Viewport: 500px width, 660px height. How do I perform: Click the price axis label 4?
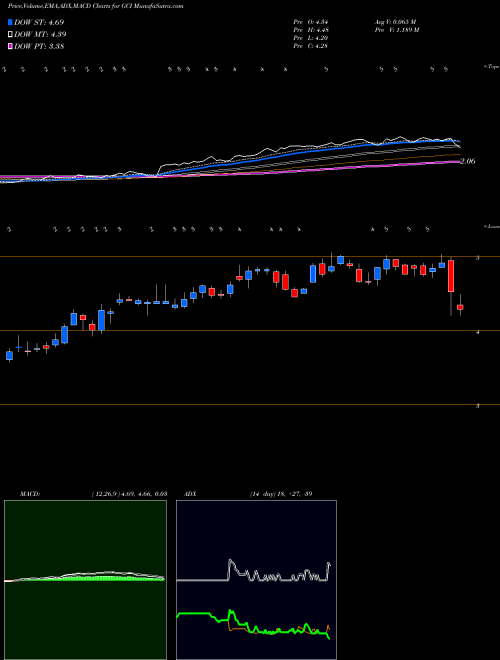click(477, 332)
